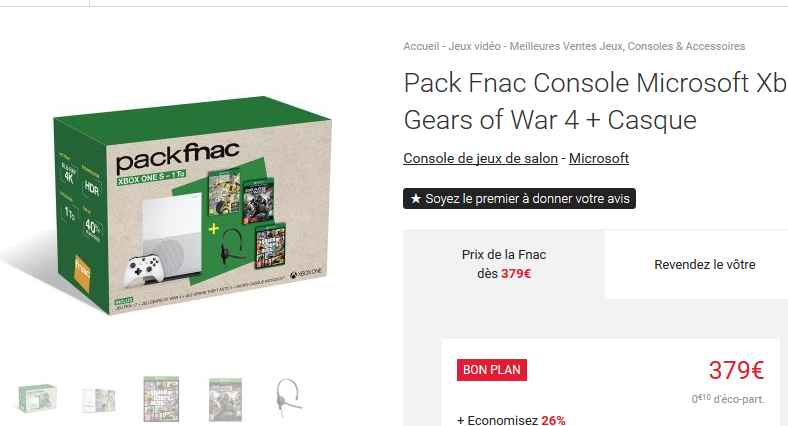Screen dimensions: 788x426
Task: Open the Microsoft brand link
Action: [x=599, y=158]
